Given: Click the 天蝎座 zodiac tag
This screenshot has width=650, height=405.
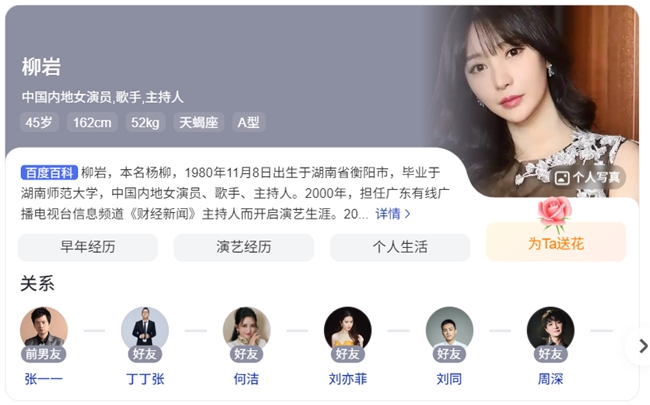Looking at the screenshot, I should tap(199, 122).
